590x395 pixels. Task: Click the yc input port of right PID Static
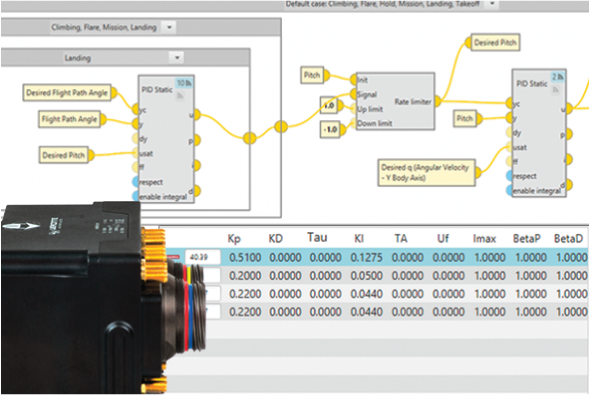click(x=510, y=103)
